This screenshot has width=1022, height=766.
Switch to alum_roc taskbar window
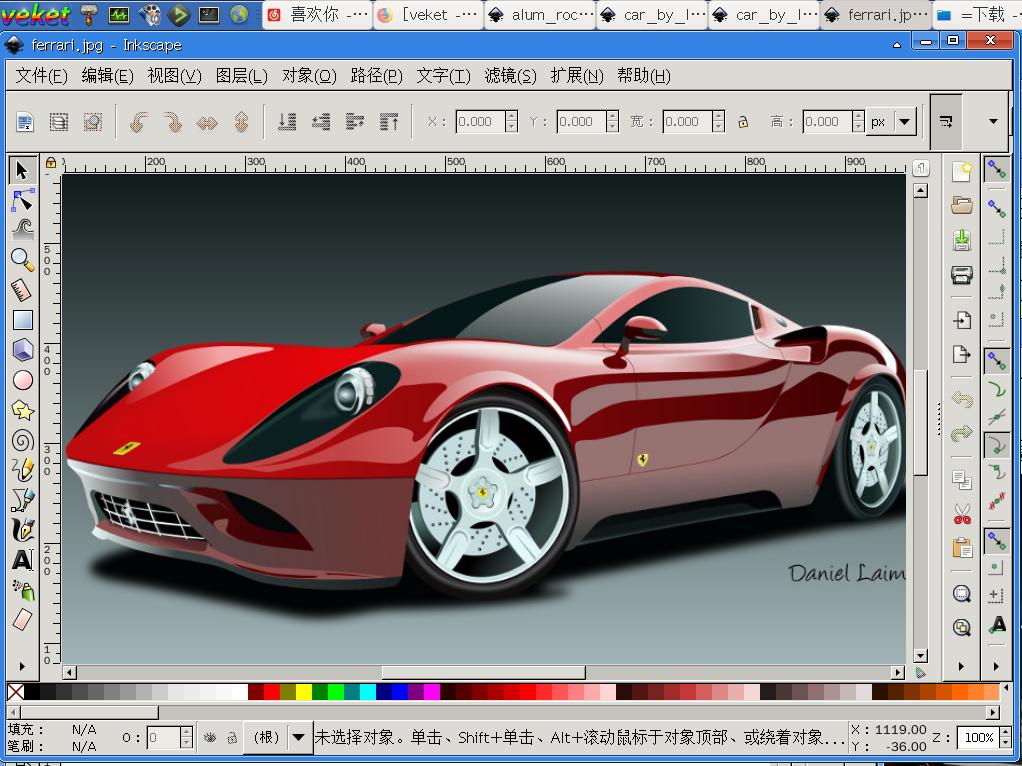540,15
